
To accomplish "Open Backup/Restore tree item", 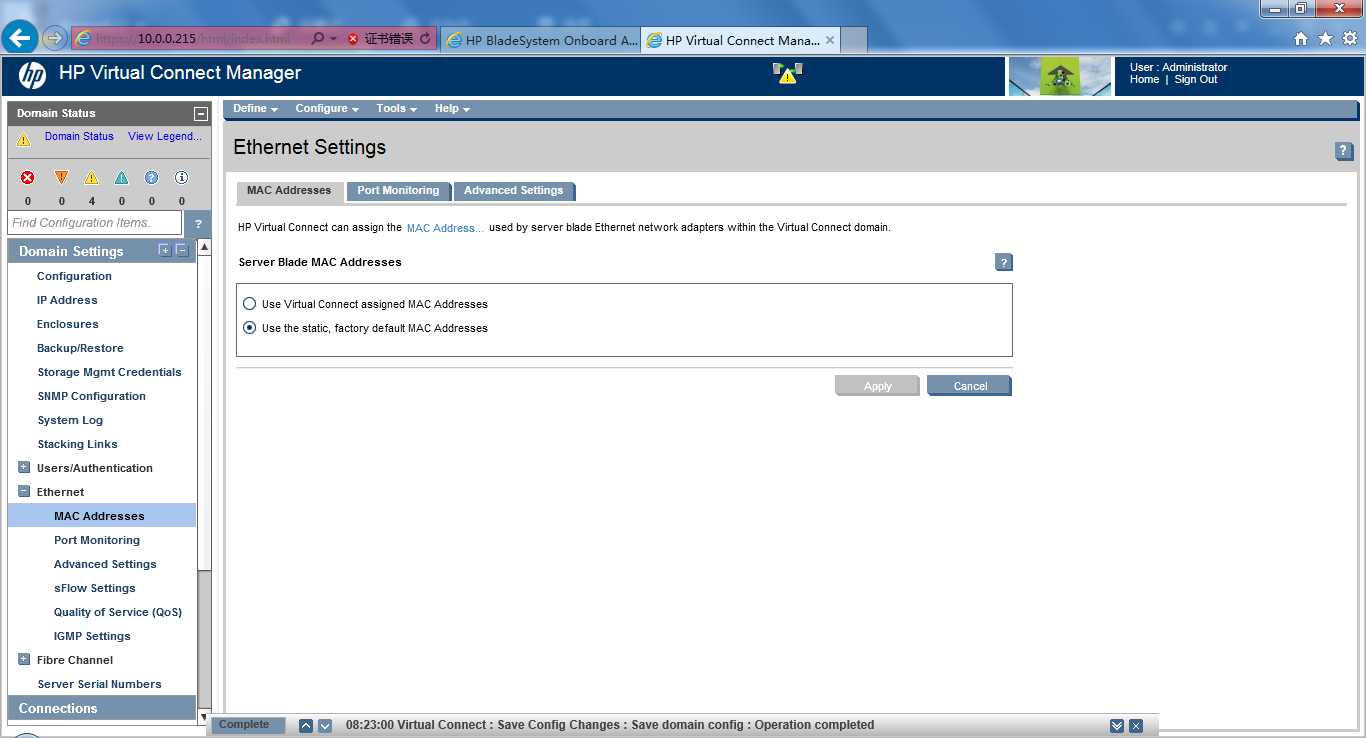I will 80,348.
